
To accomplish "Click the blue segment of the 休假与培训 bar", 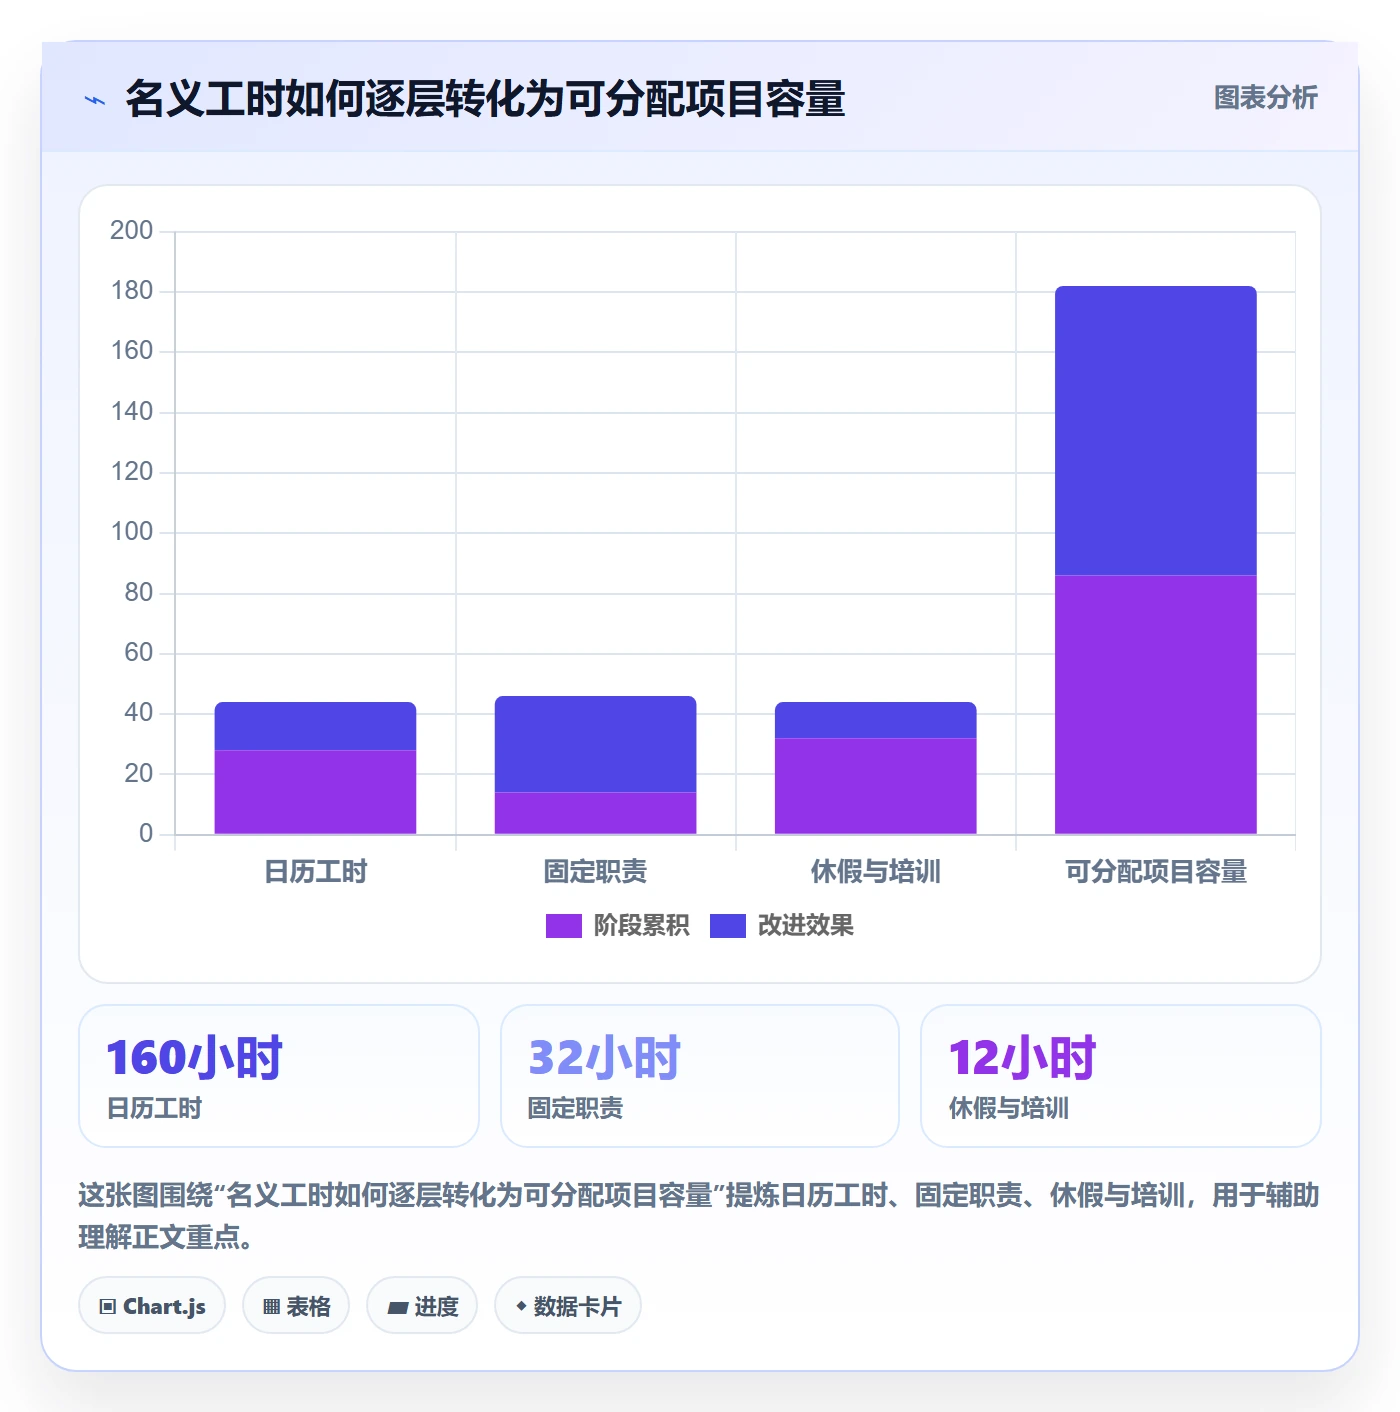I will (x=875, y=720).
